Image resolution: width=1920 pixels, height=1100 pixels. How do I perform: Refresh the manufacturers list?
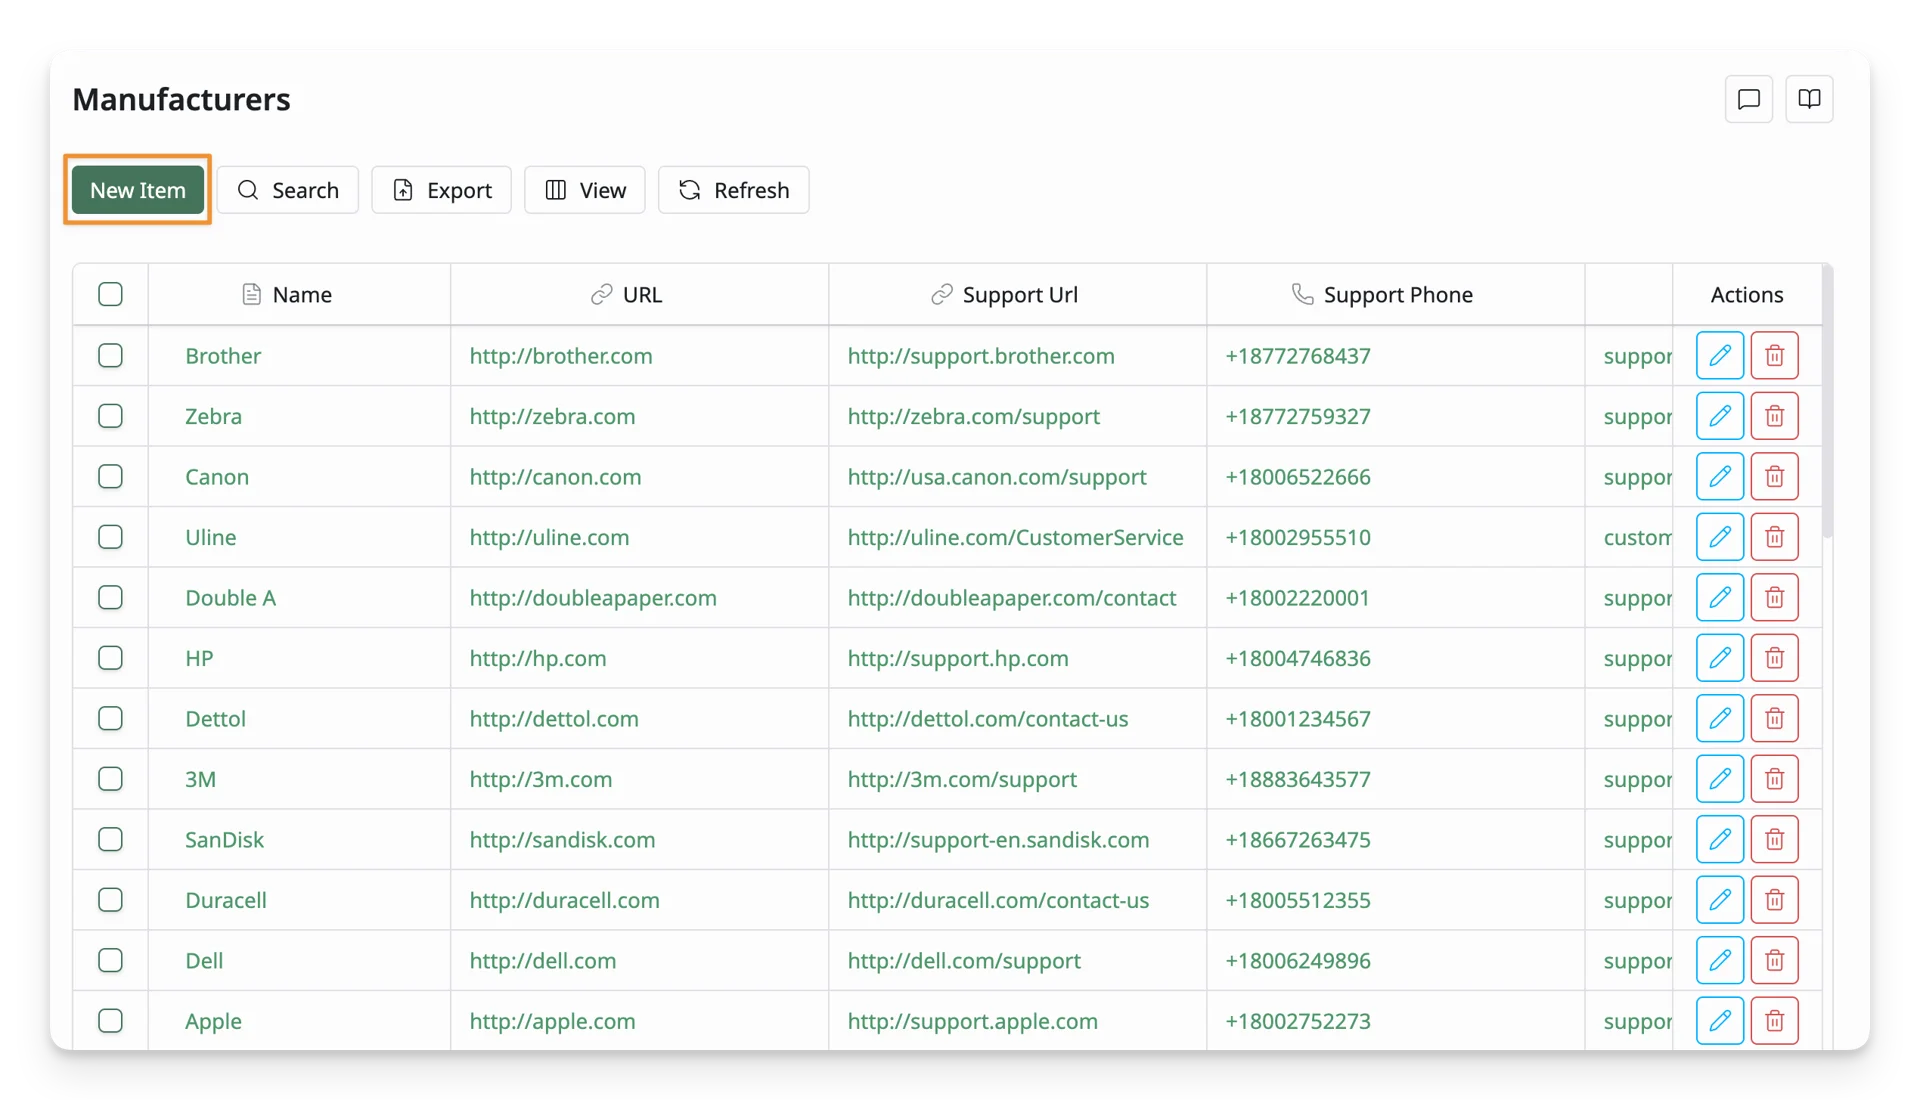pyautogui.click(x=733, y=190)
